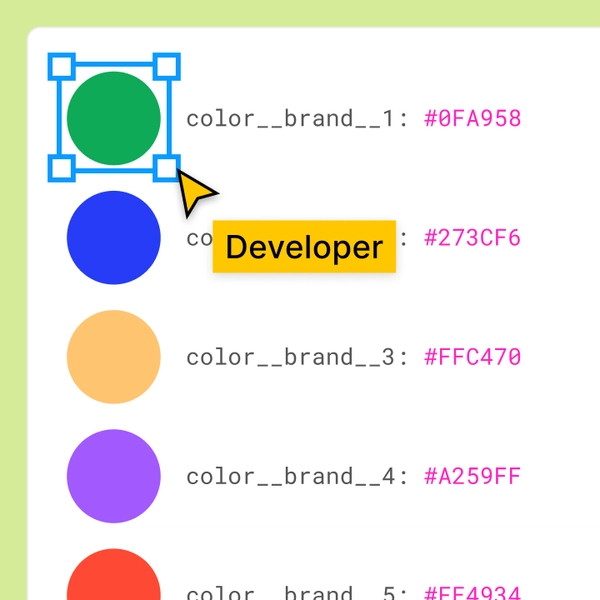The height and width of the screenshot is (600, 600).
Task: Click the top-left selection handle
Action: tap(62, 67)
